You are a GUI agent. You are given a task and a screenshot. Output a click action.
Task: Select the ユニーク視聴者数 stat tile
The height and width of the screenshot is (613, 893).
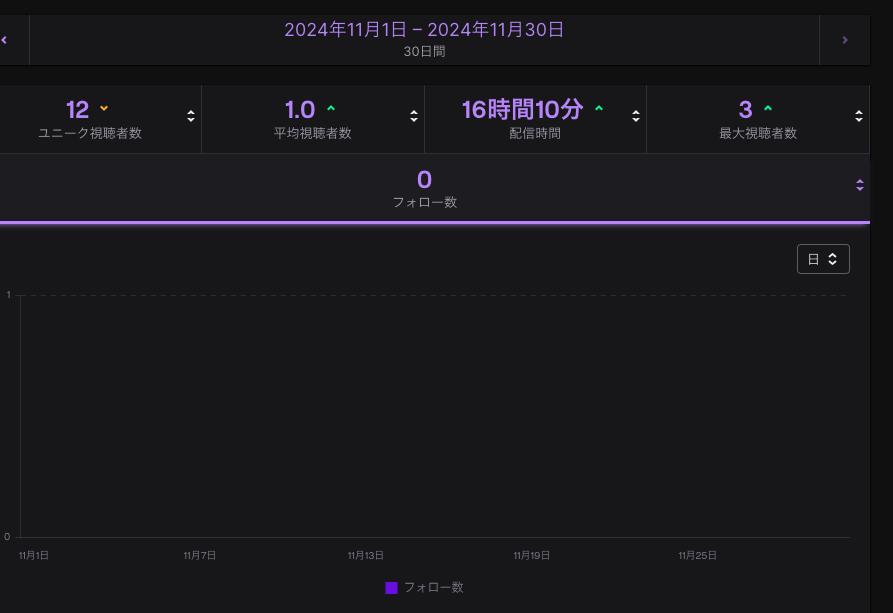click(x=90, y=119)
